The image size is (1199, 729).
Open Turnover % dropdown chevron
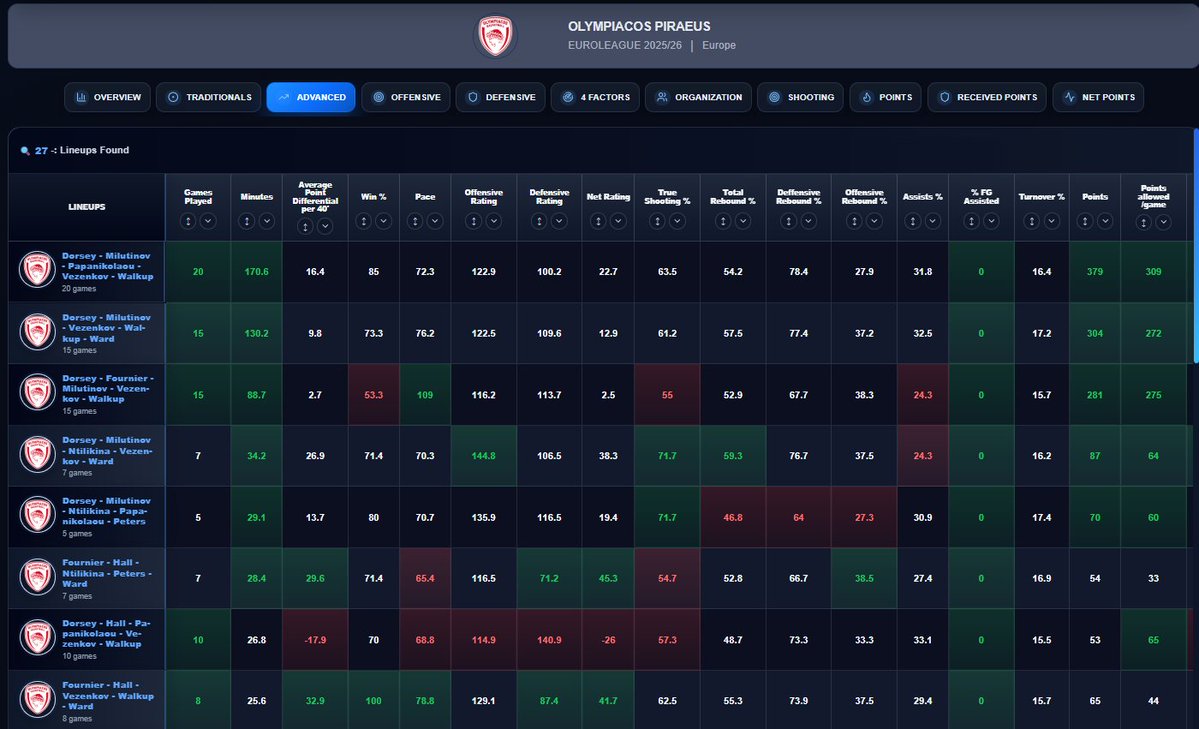[x=1051, y=221]
